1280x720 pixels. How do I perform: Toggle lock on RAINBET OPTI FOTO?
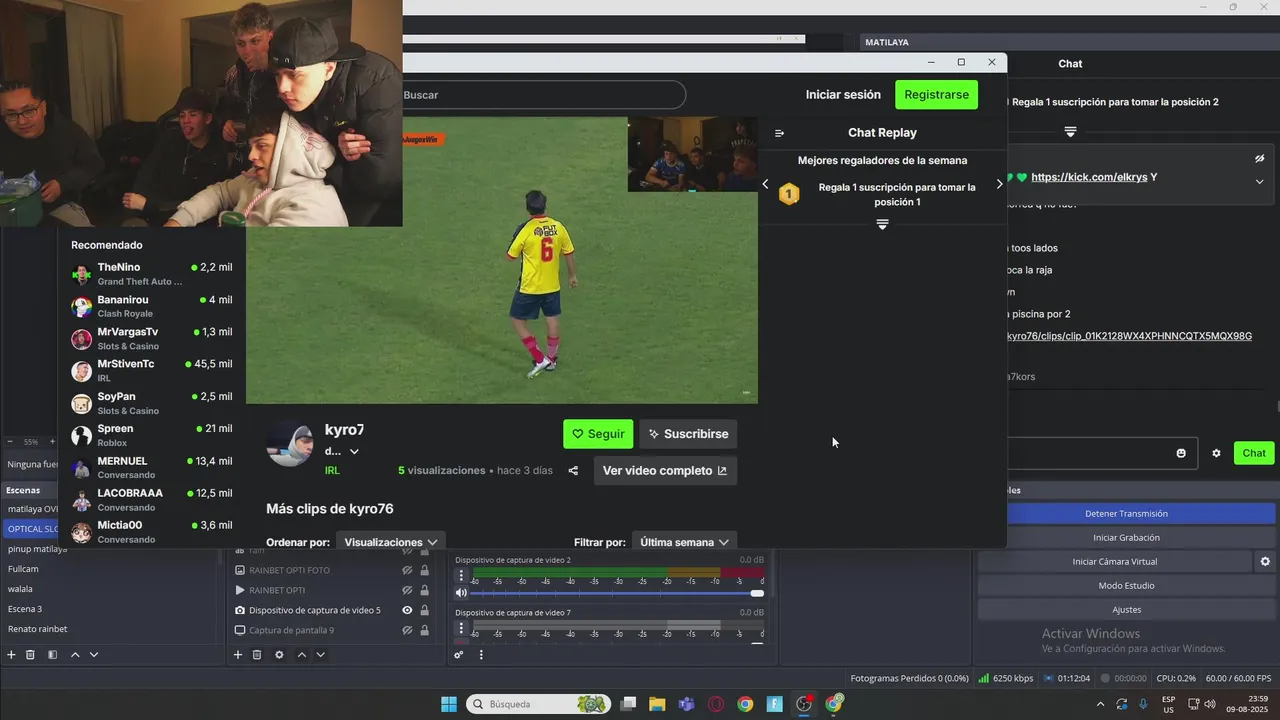coord(424,570)
